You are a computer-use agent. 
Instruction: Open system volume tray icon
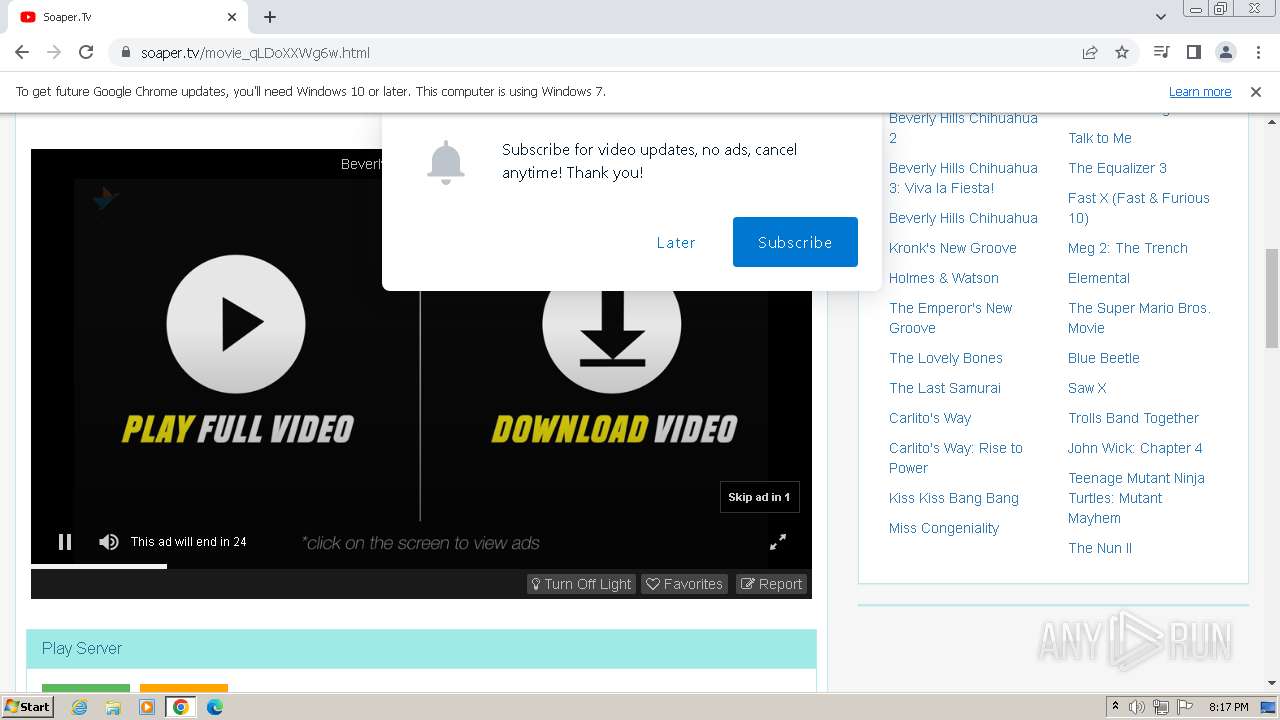1137,707
